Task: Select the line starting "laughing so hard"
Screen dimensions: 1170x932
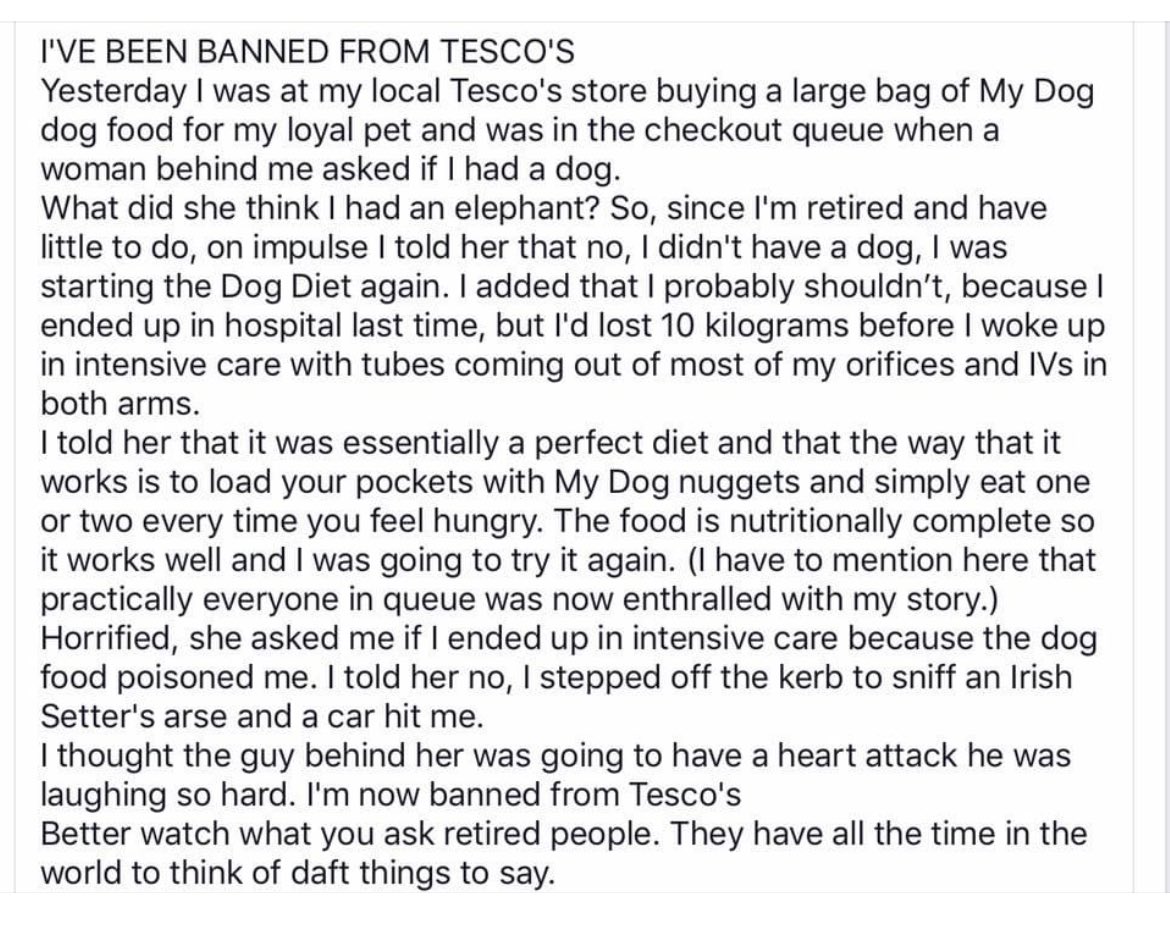Action: pos(390,794)
